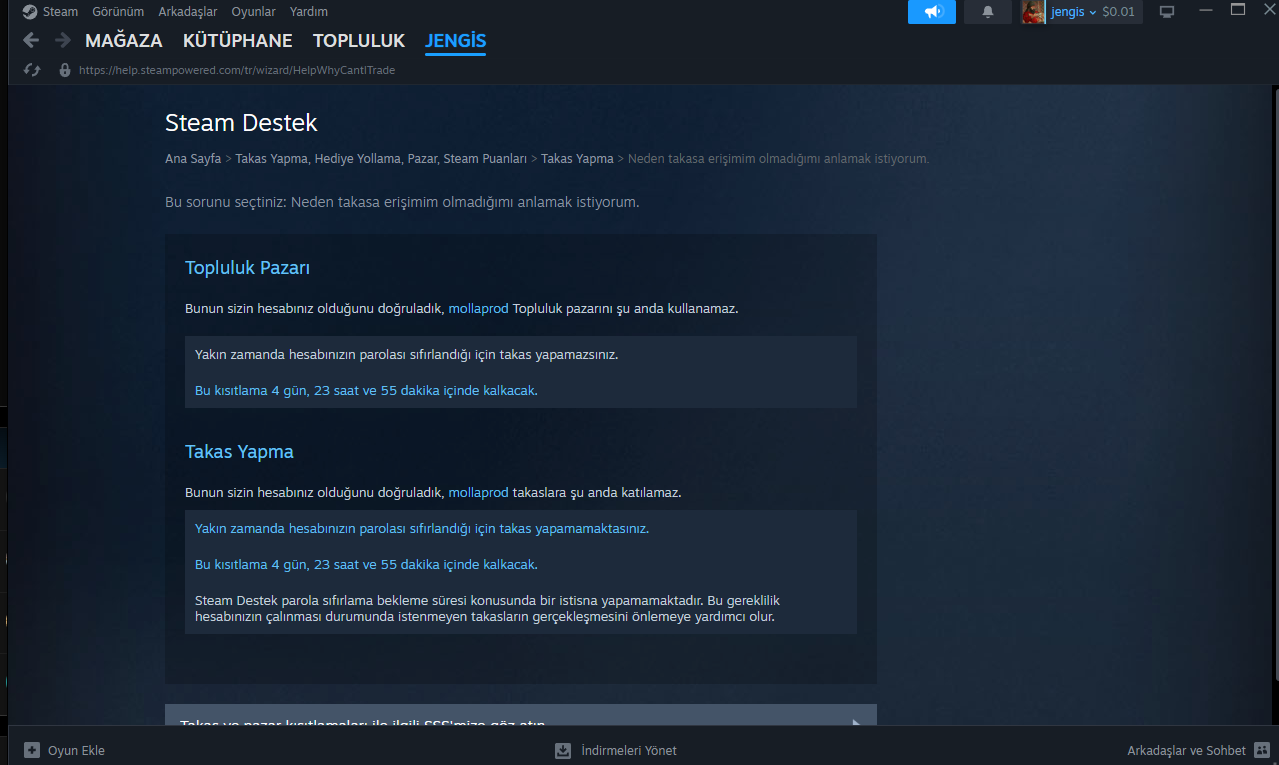1279x765 pixels.
Task: Open the Oyunlar menu
Action: point(253,12)
